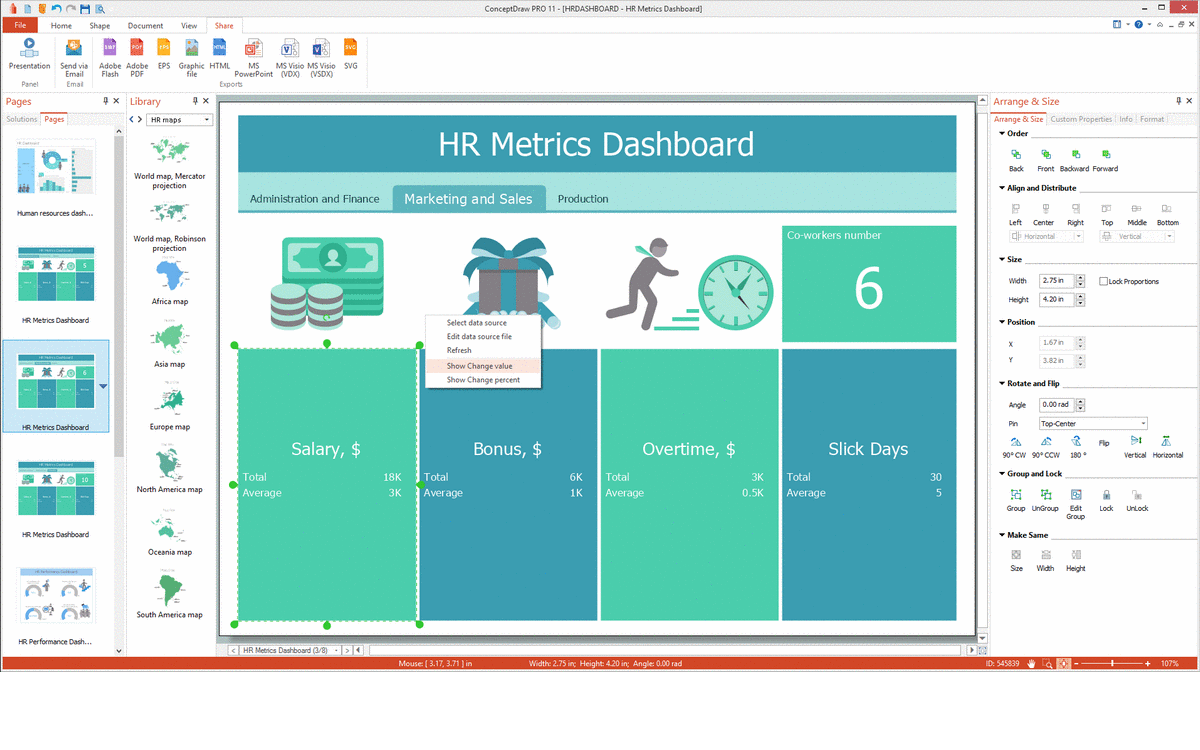Select Show Change value

(482, 366)
